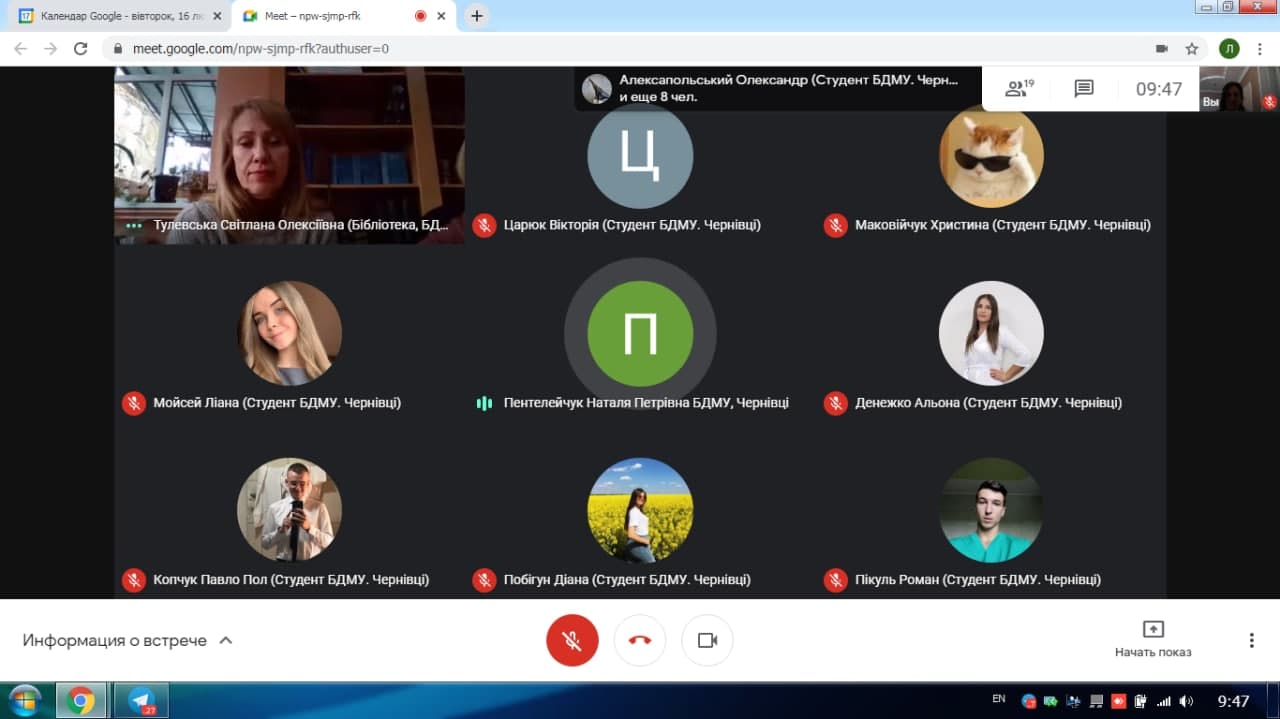The image size is (1280, 719).
Task: Reload the Meet page
Action: click(x=81, y=48)
